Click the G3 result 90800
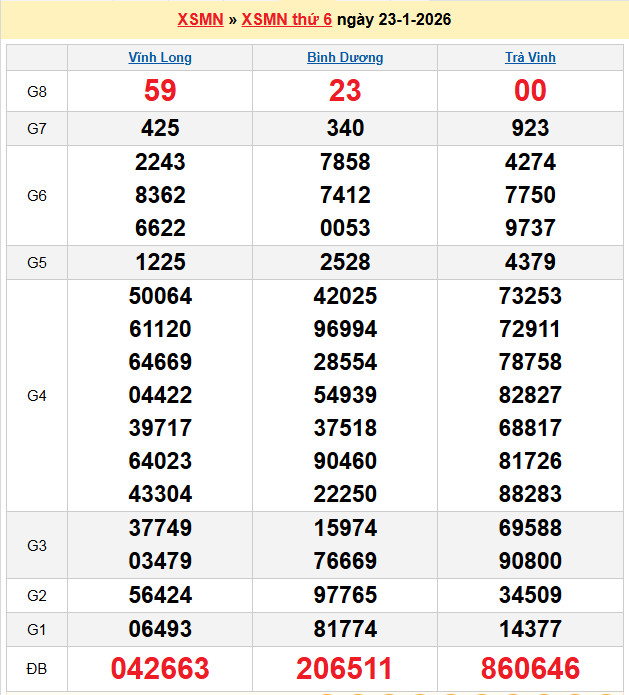629x695 pixels. click(x=530, y=561)
